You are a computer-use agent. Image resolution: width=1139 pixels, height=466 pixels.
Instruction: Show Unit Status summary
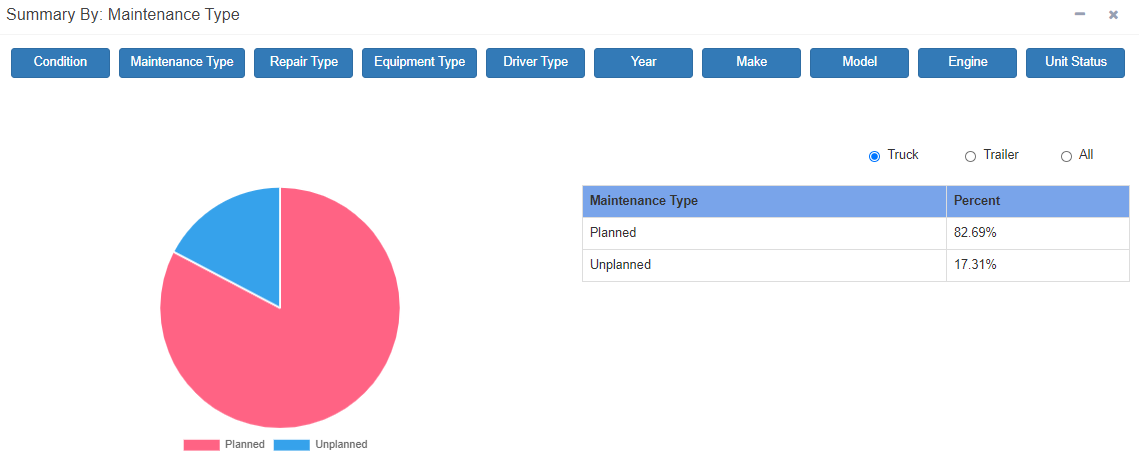1075,62
